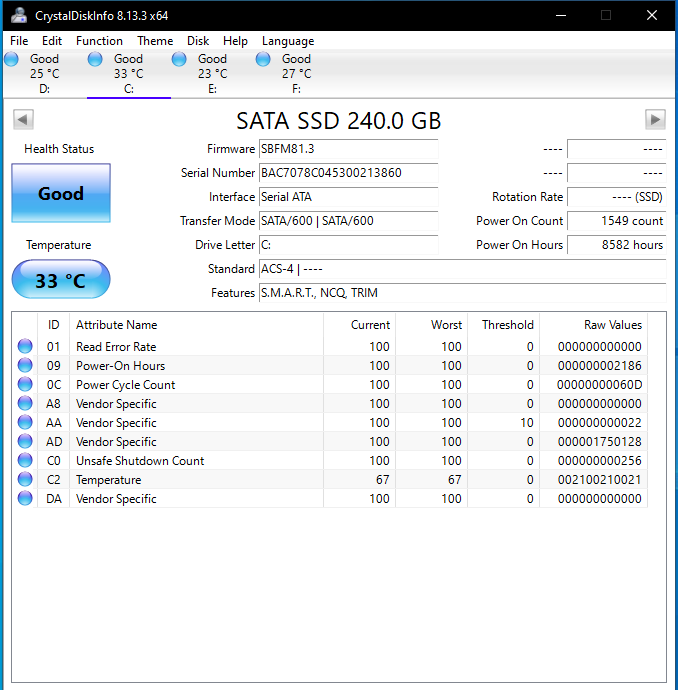This screenshot has width=678, height=690.
Task: Open the File menu
Action: [19, 41]
